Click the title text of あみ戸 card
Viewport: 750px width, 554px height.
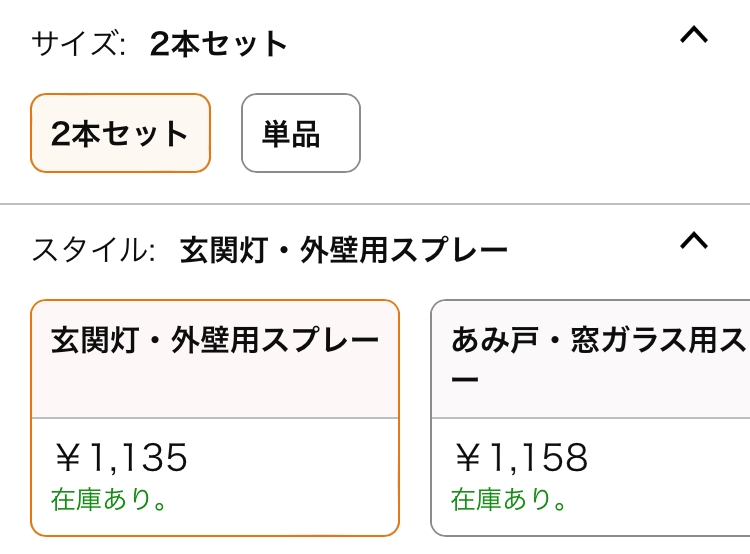[600, 354]
